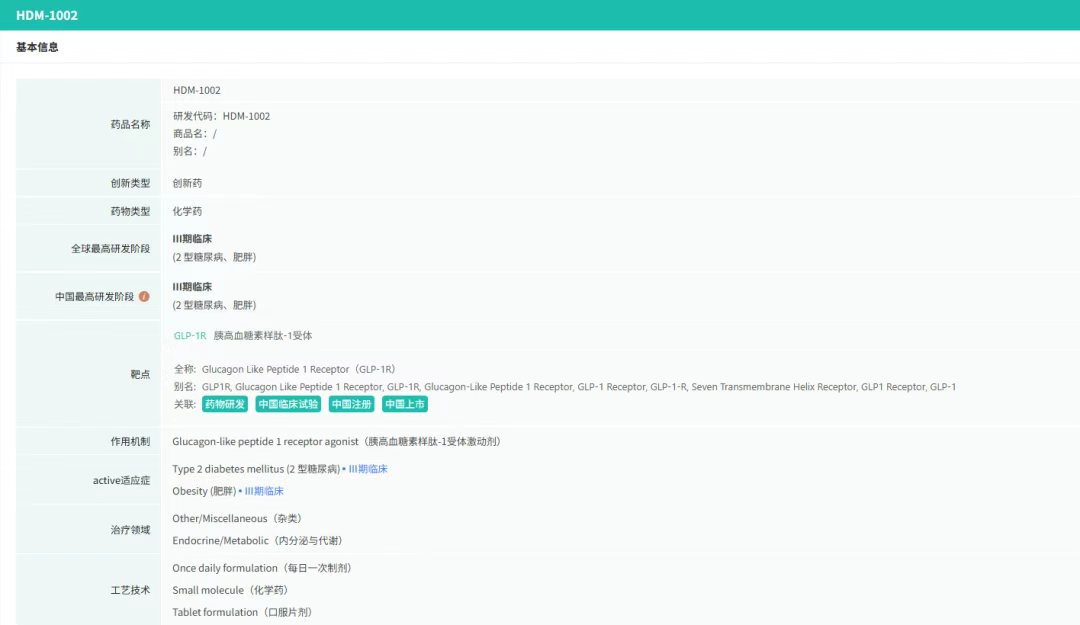
Task: Open the GLP-1R target link
Action: click(189, 336)
